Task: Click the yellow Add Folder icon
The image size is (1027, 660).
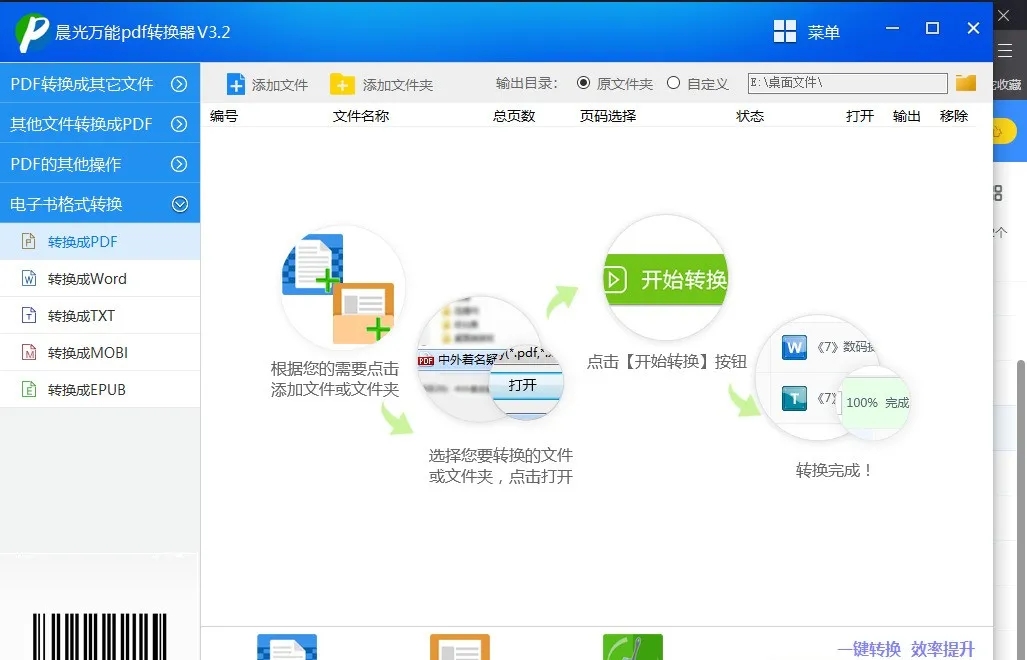Action: [342, 84]
